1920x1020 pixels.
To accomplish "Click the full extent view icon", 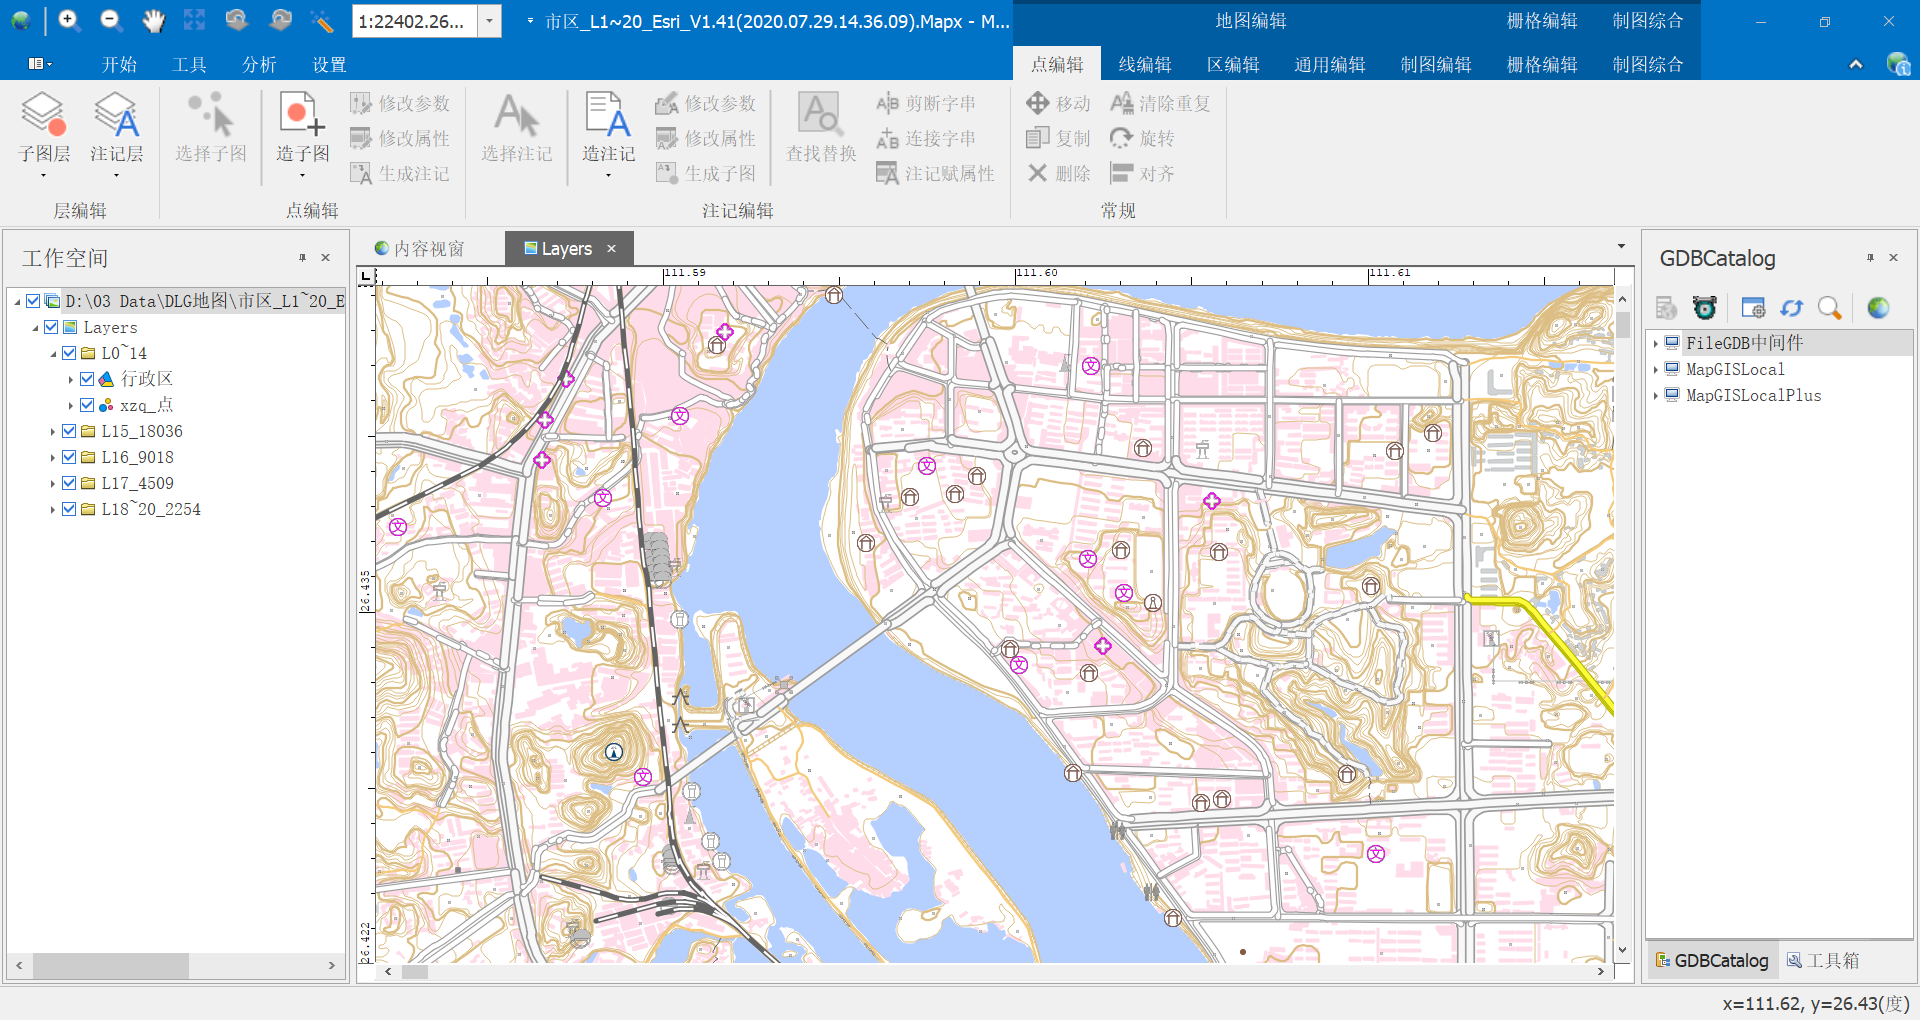I will [x=195, y=20].
